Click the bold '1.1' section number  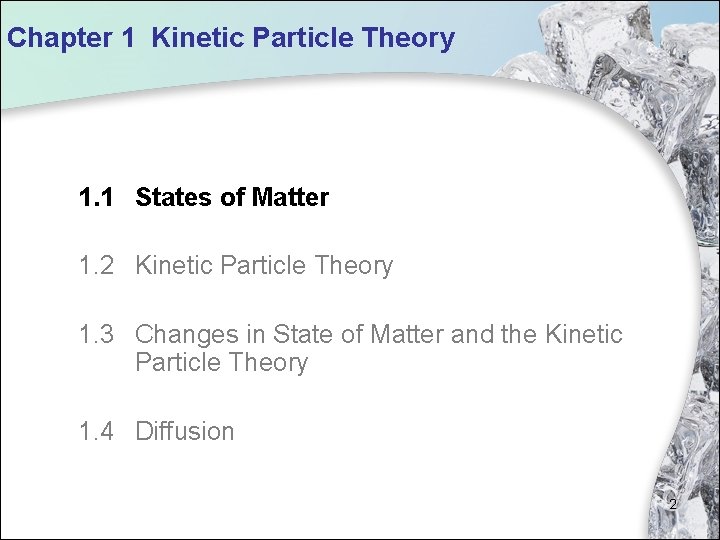[96, 197]
